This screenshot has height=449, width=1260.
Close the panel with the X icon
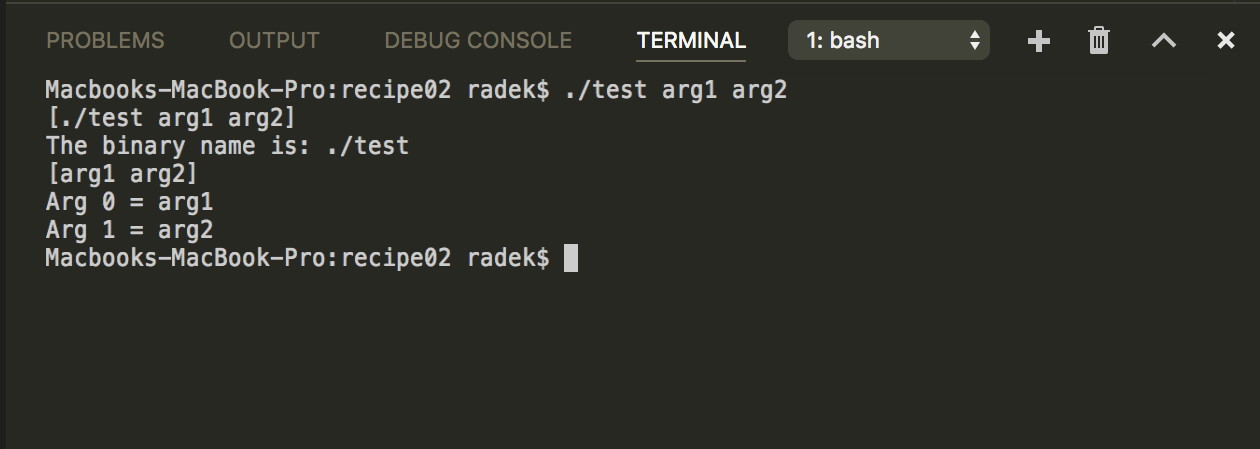tap(1225, 41)
